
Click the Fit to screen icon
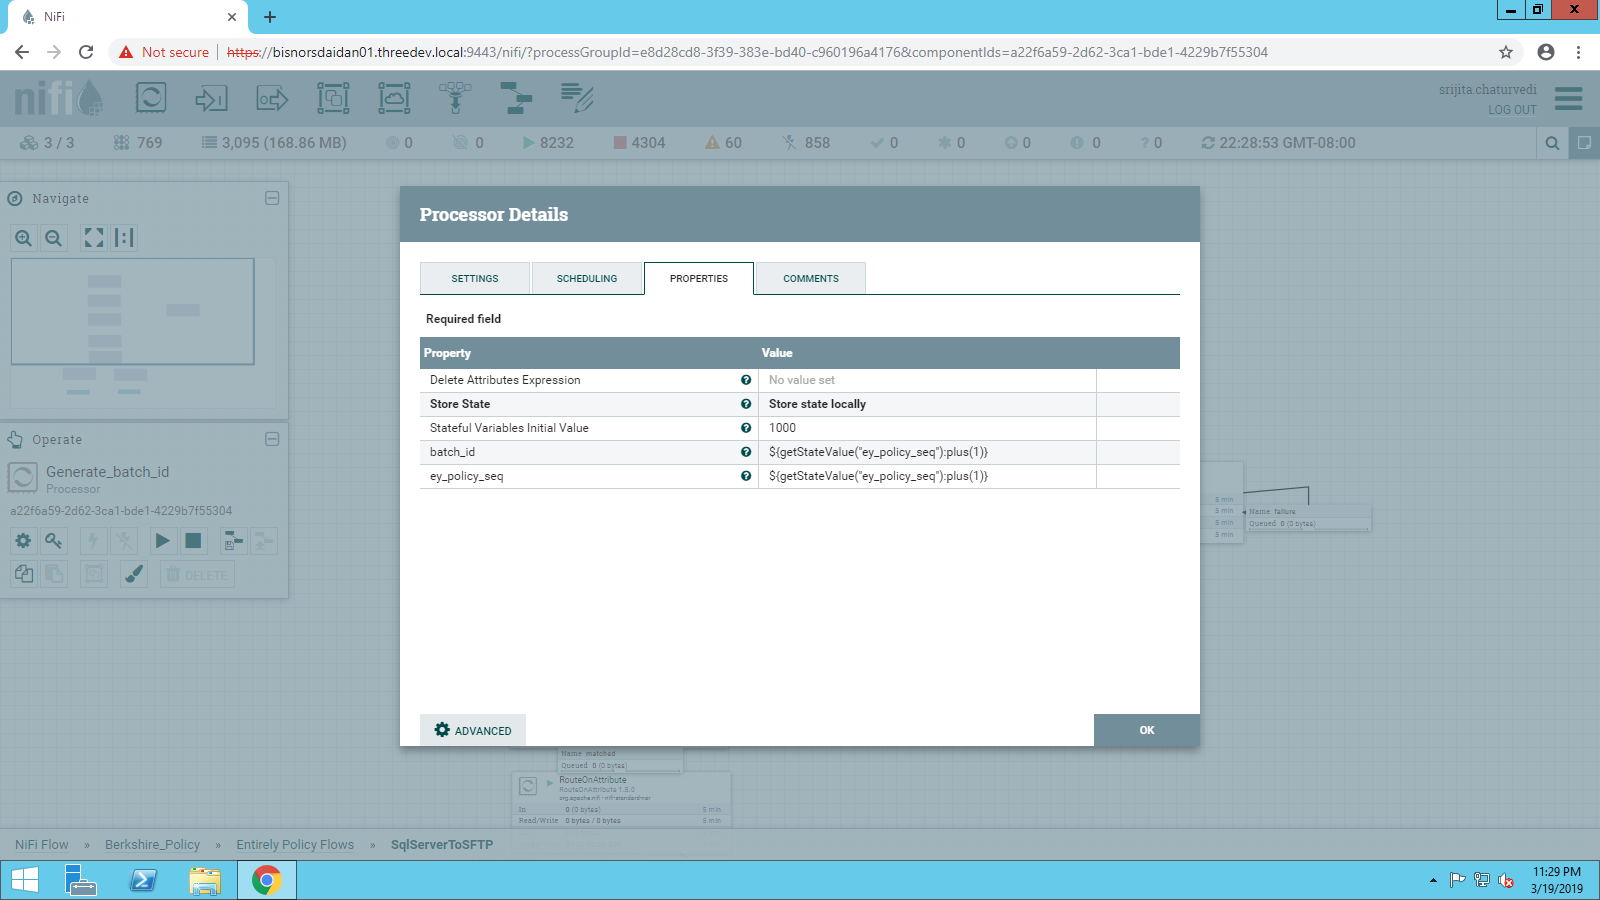[x=94, y=238]
